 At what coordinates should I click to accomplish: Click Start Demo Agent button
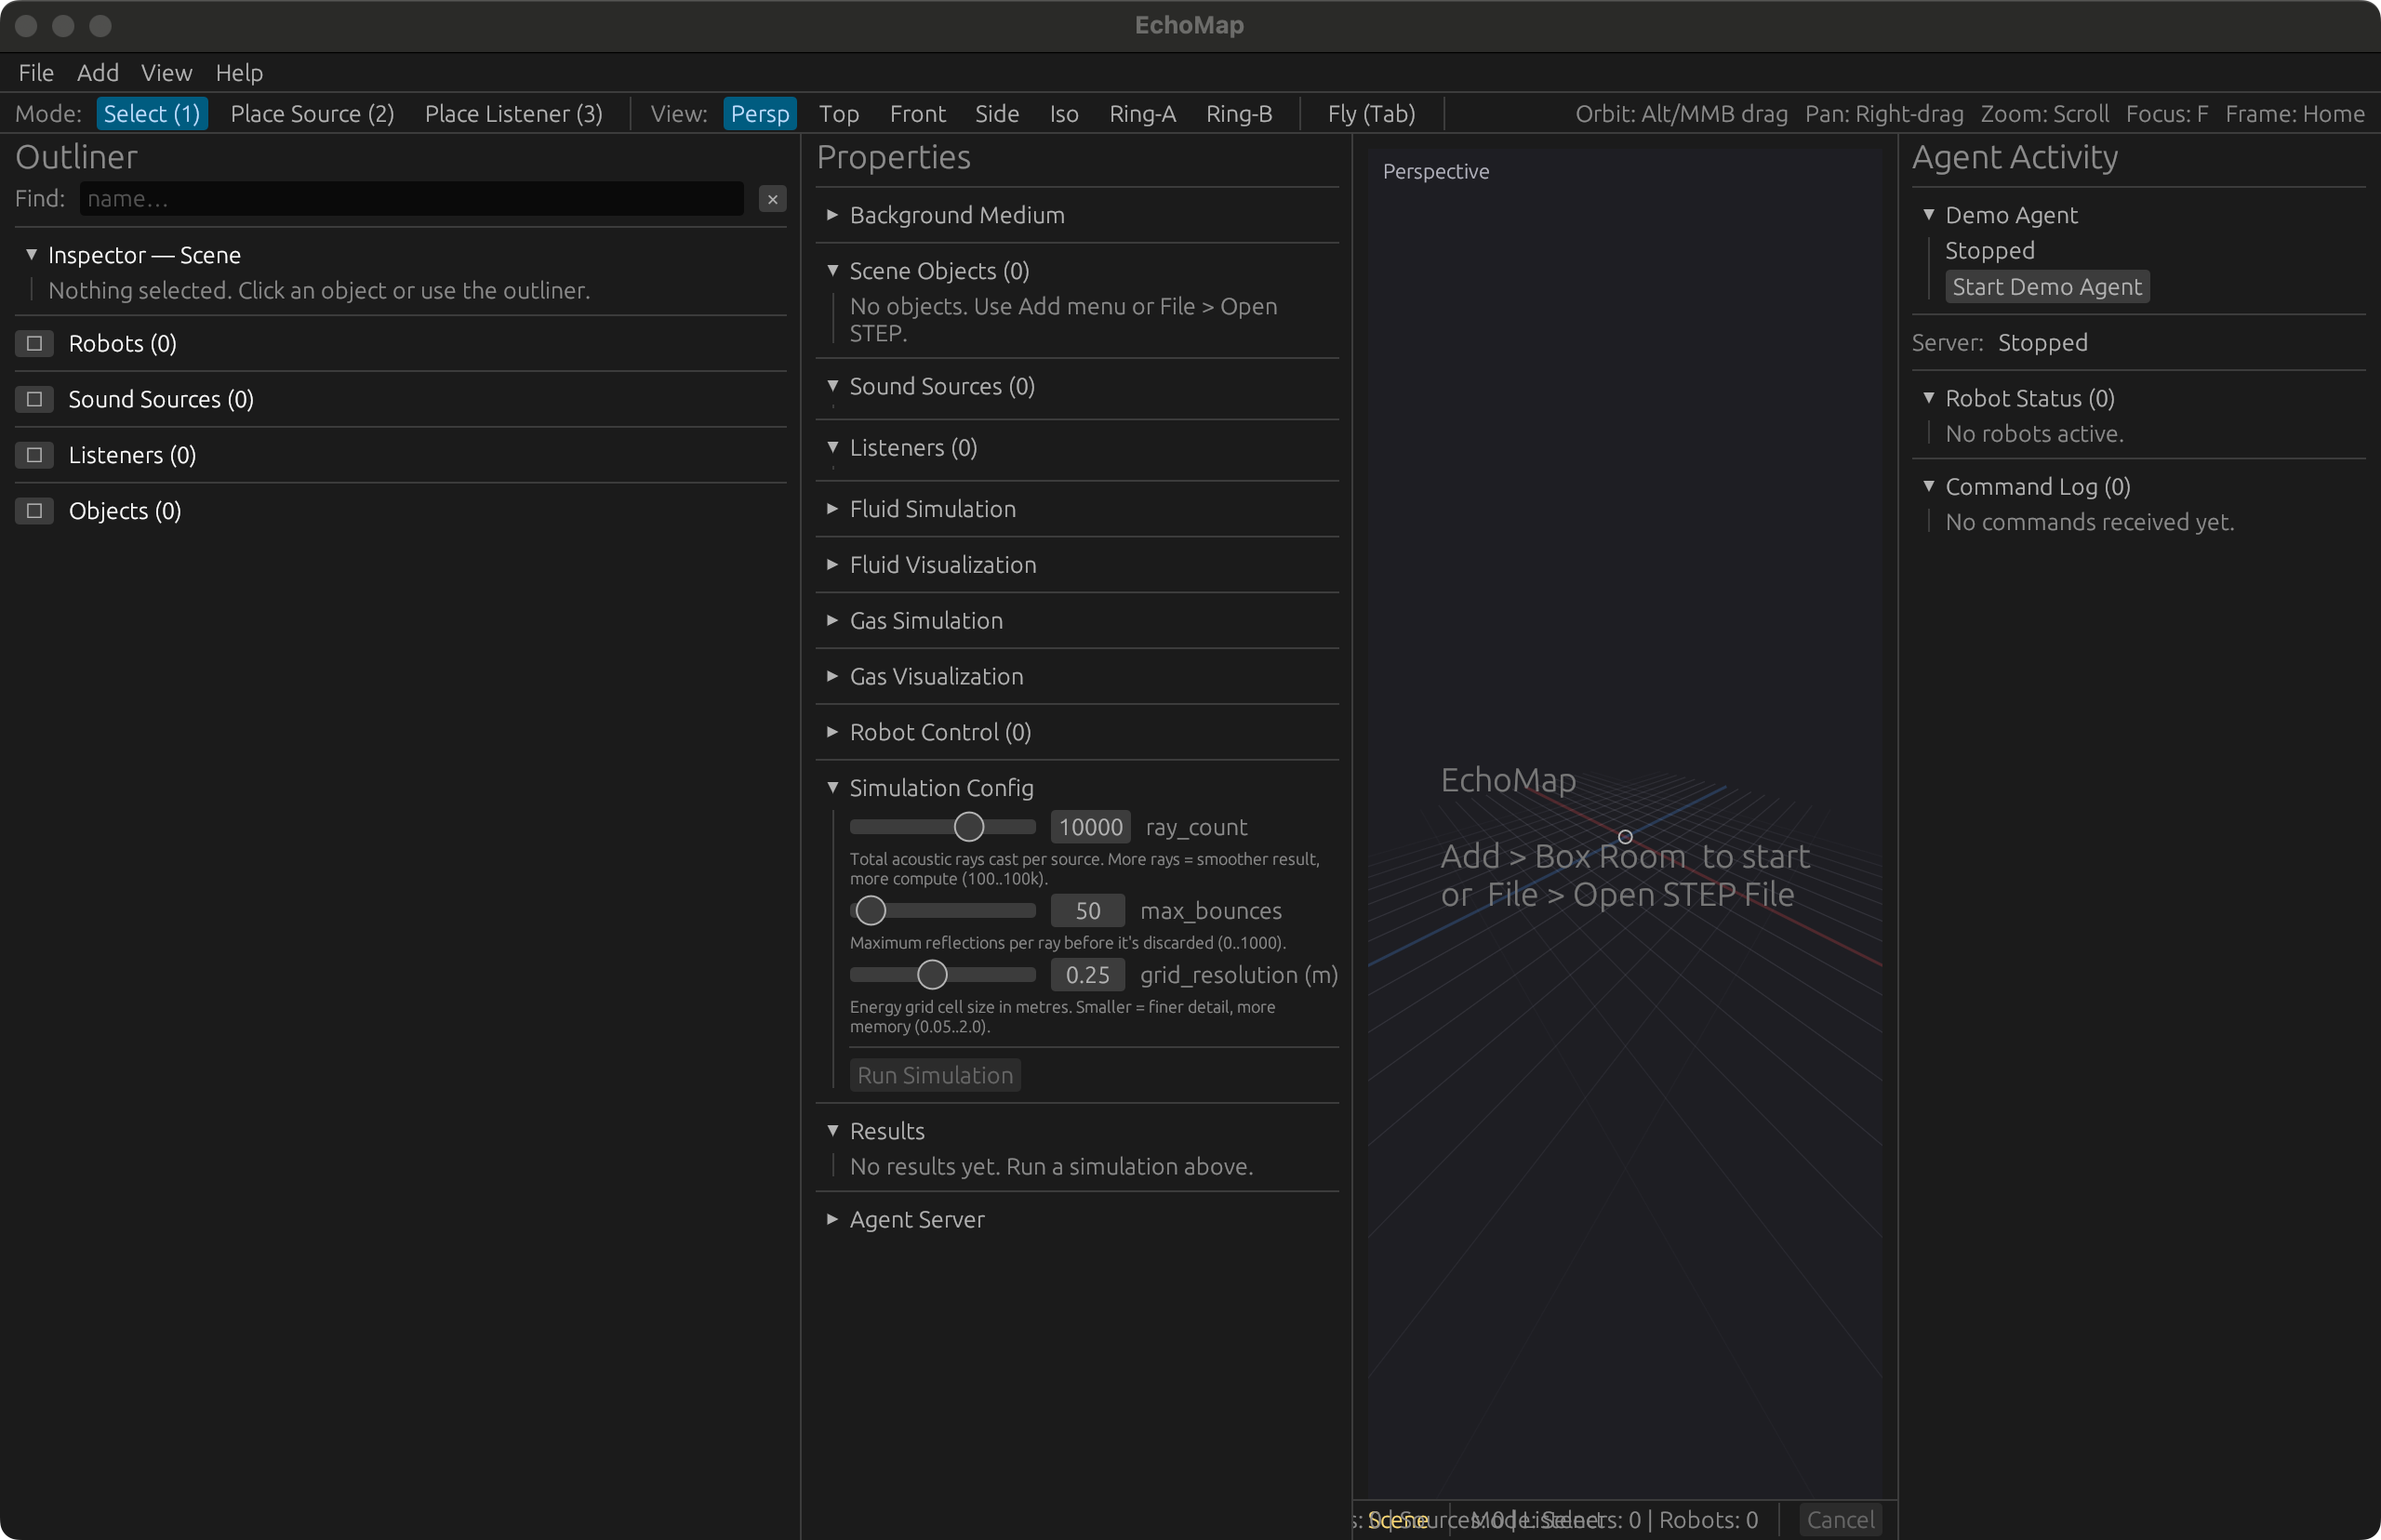coord(2047,287)
